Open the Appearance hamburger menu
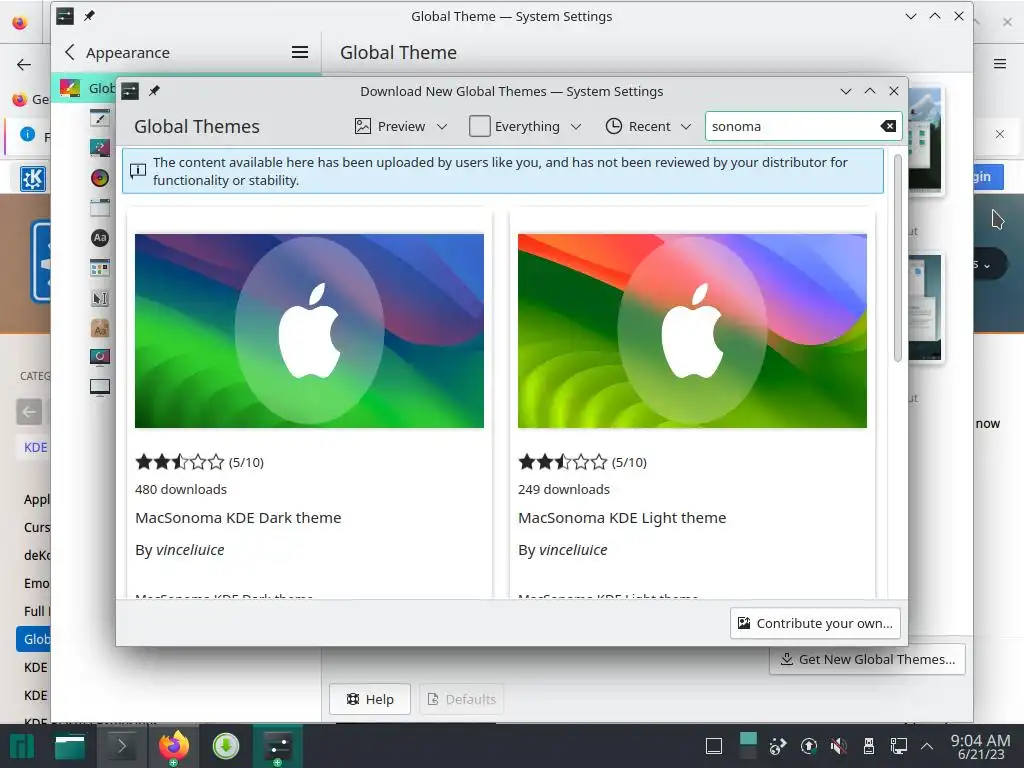Screen dimensions: 1024x768 tap(300, 52)
